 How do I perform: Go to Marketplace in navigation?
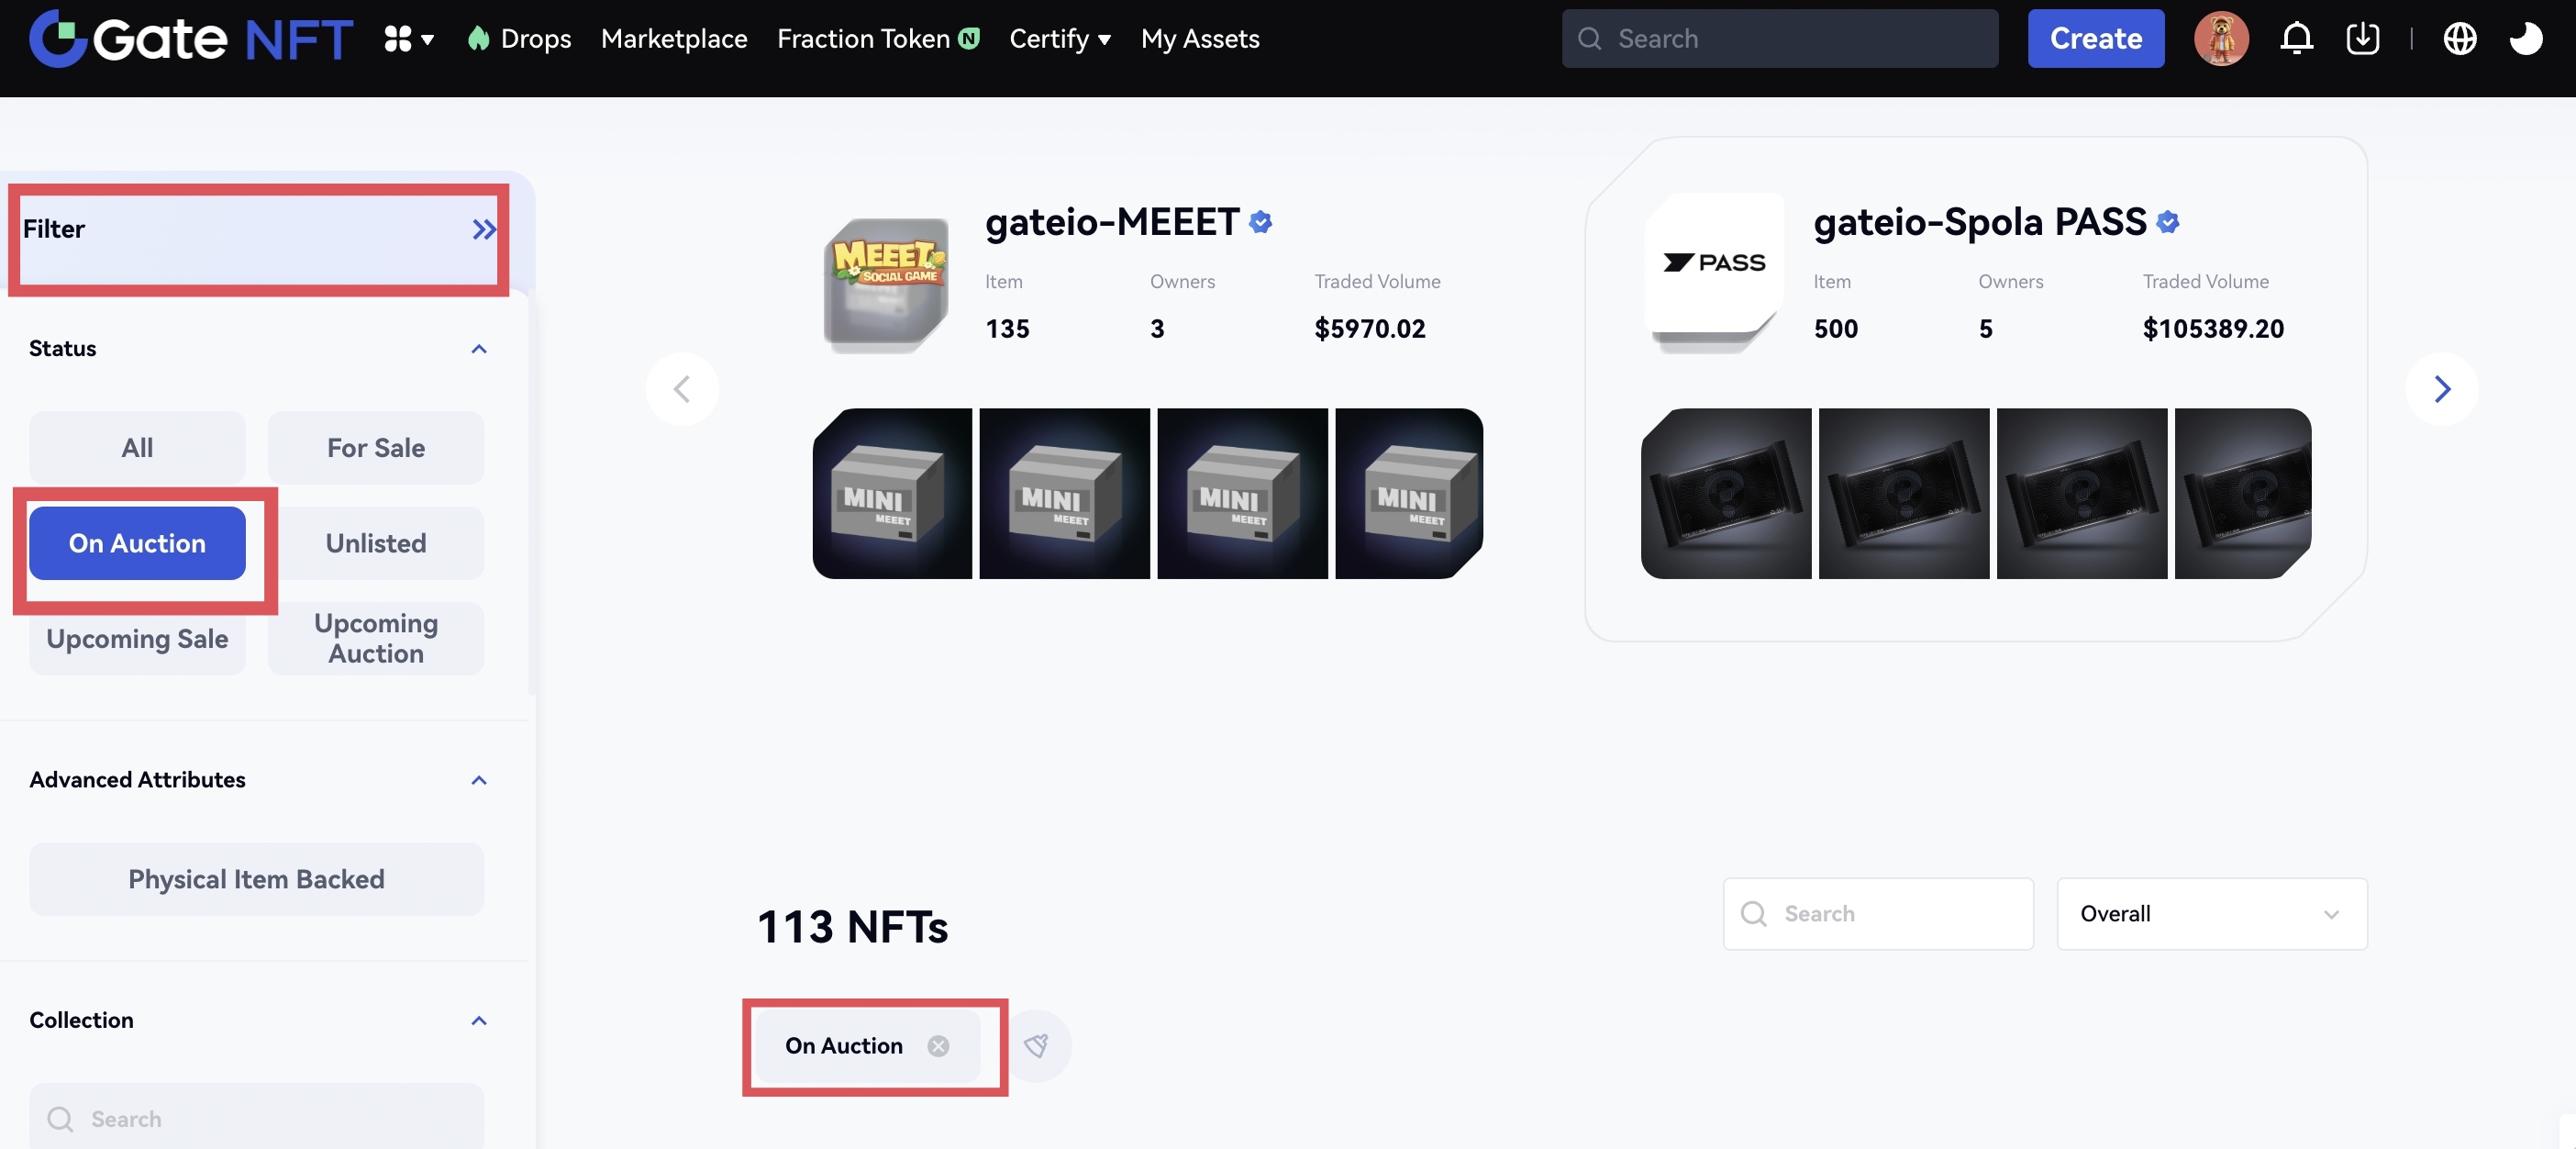[674, 39]
